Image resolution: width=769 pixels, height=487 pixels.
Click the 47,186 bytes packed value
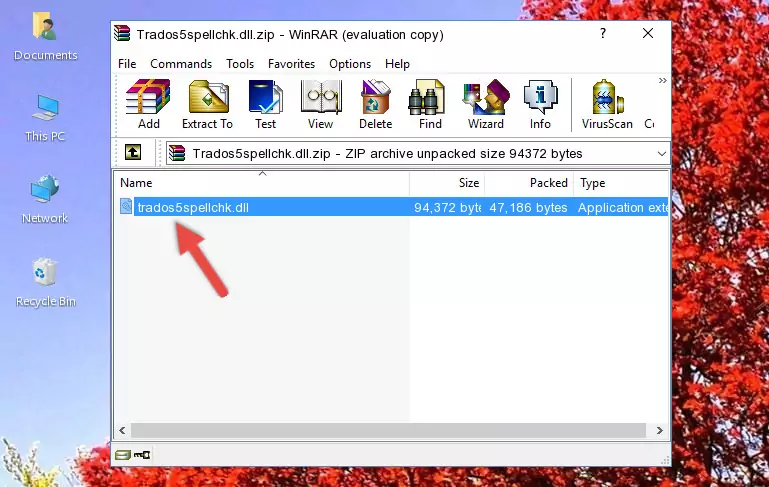pyautogui.click(x=528, y=207)
